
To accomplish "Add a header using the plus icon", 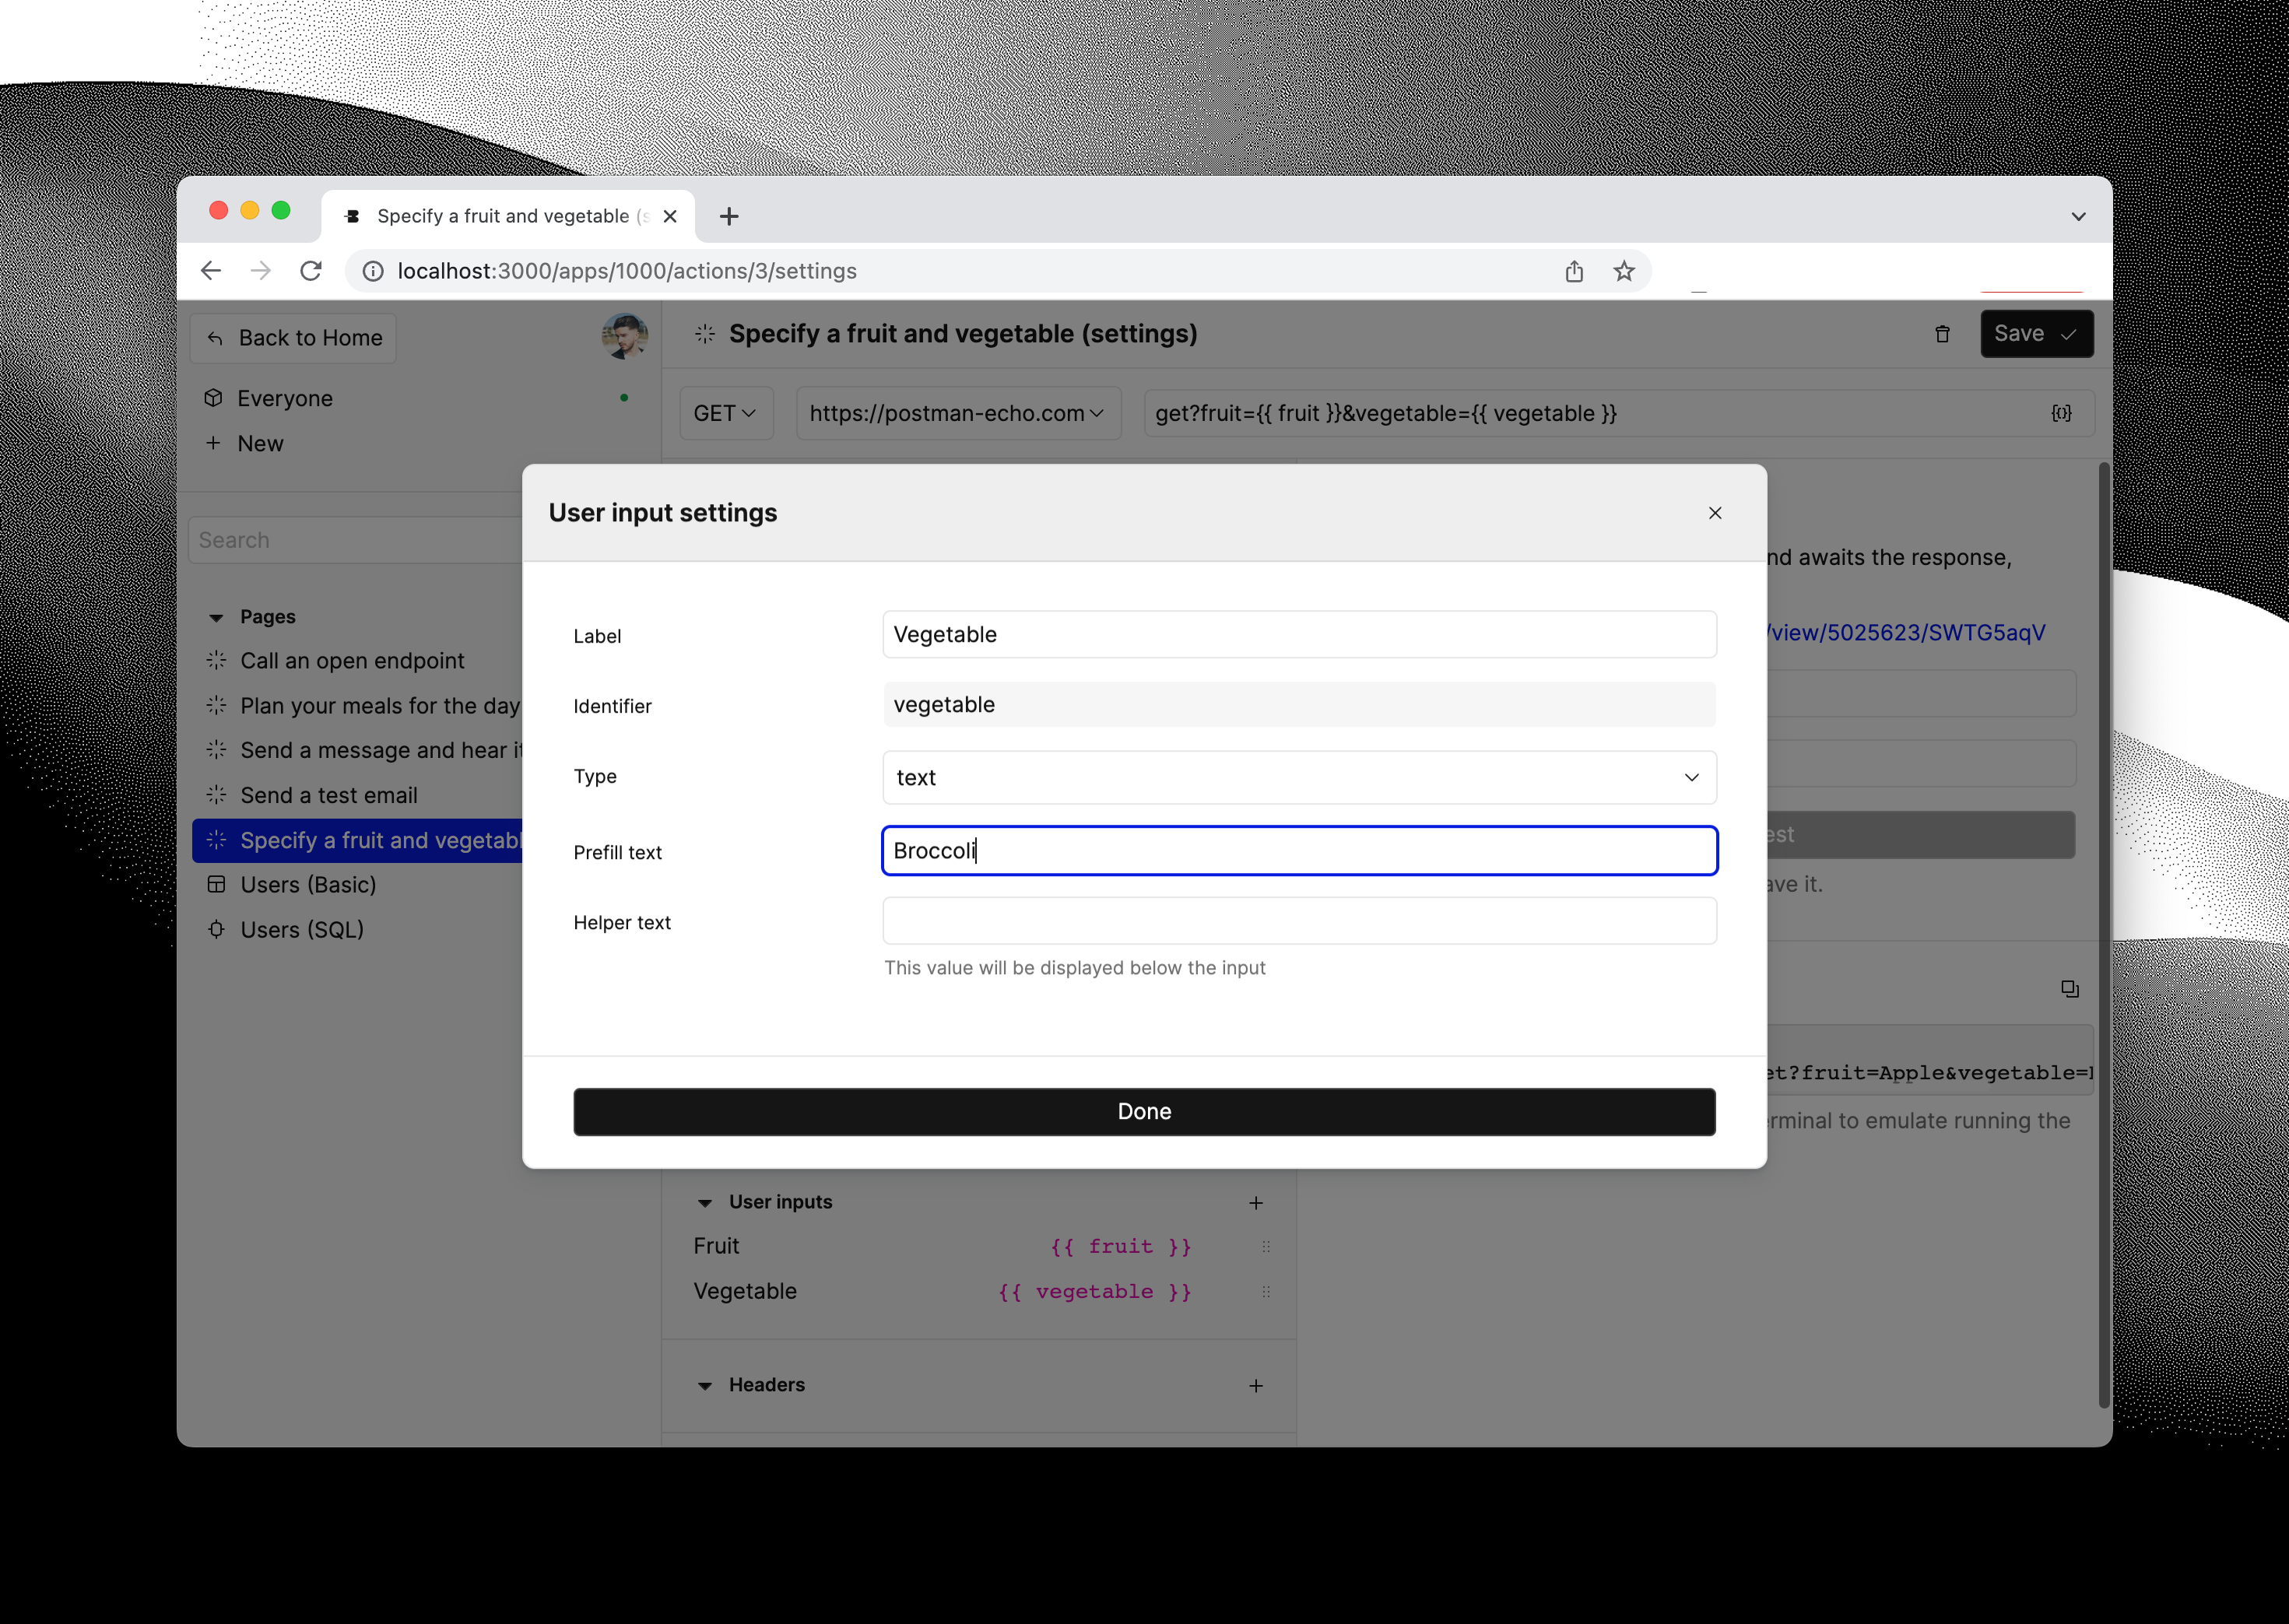I will click(1256, 1386).
